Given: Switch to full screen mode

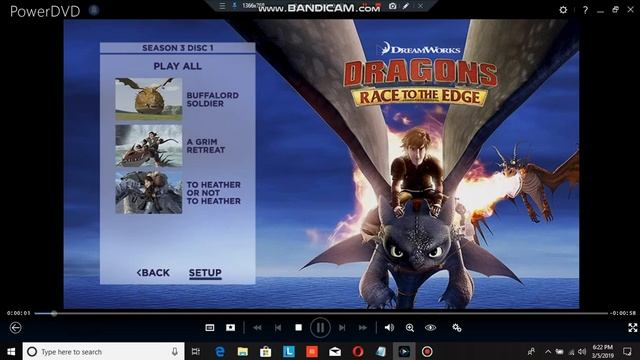Looking at the screenshot, I should [x=633, y=327].
